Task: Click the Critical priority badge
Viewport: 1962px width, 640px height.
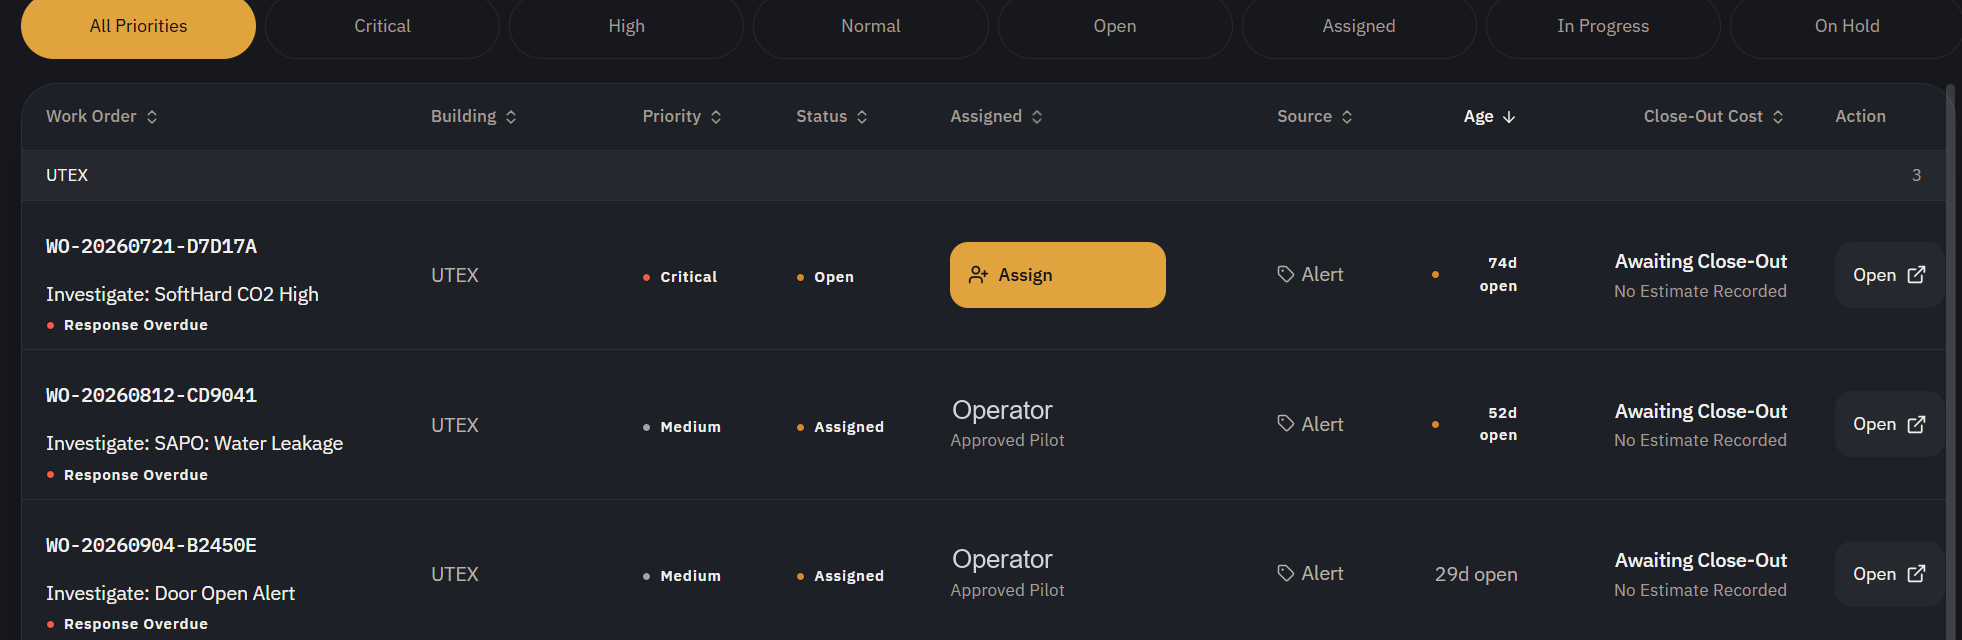Action: coord(680,277)
